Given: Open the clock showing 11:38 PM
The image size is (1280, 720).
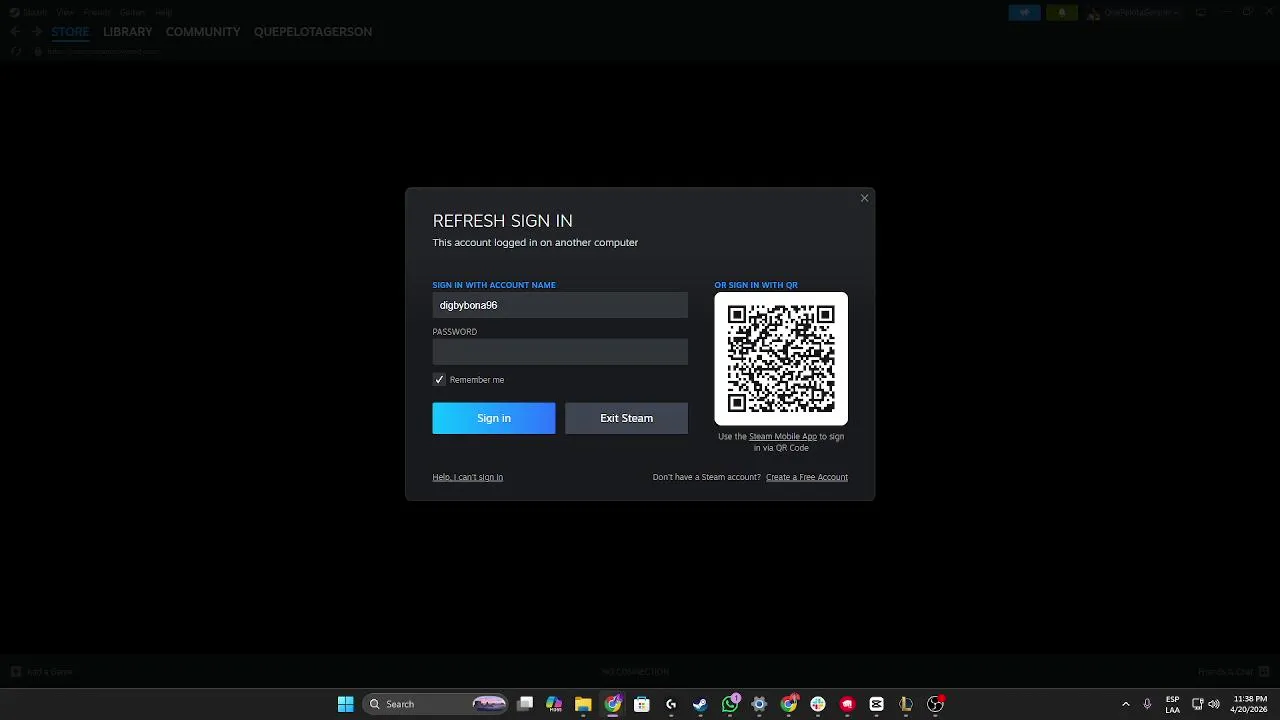Looking at the screenshot, I should pyautogui.click(x=1250, y=704).
